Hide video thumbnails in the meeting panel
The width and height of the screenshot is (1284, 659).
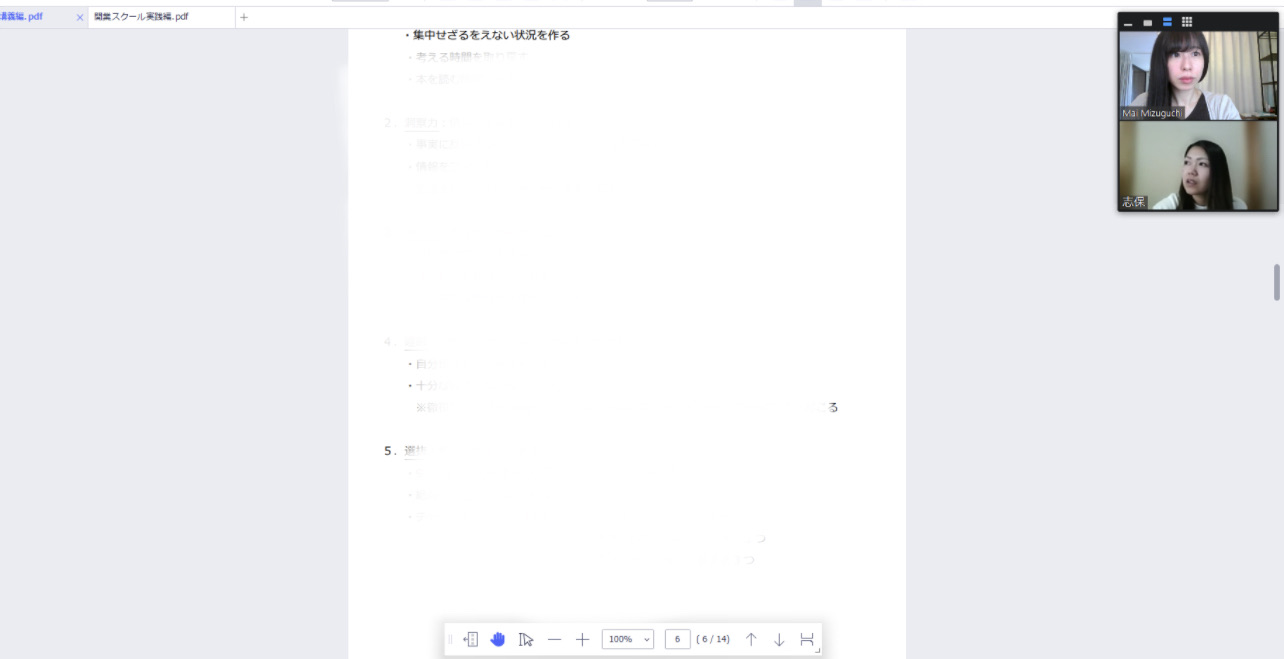(x=1128, y=22)
